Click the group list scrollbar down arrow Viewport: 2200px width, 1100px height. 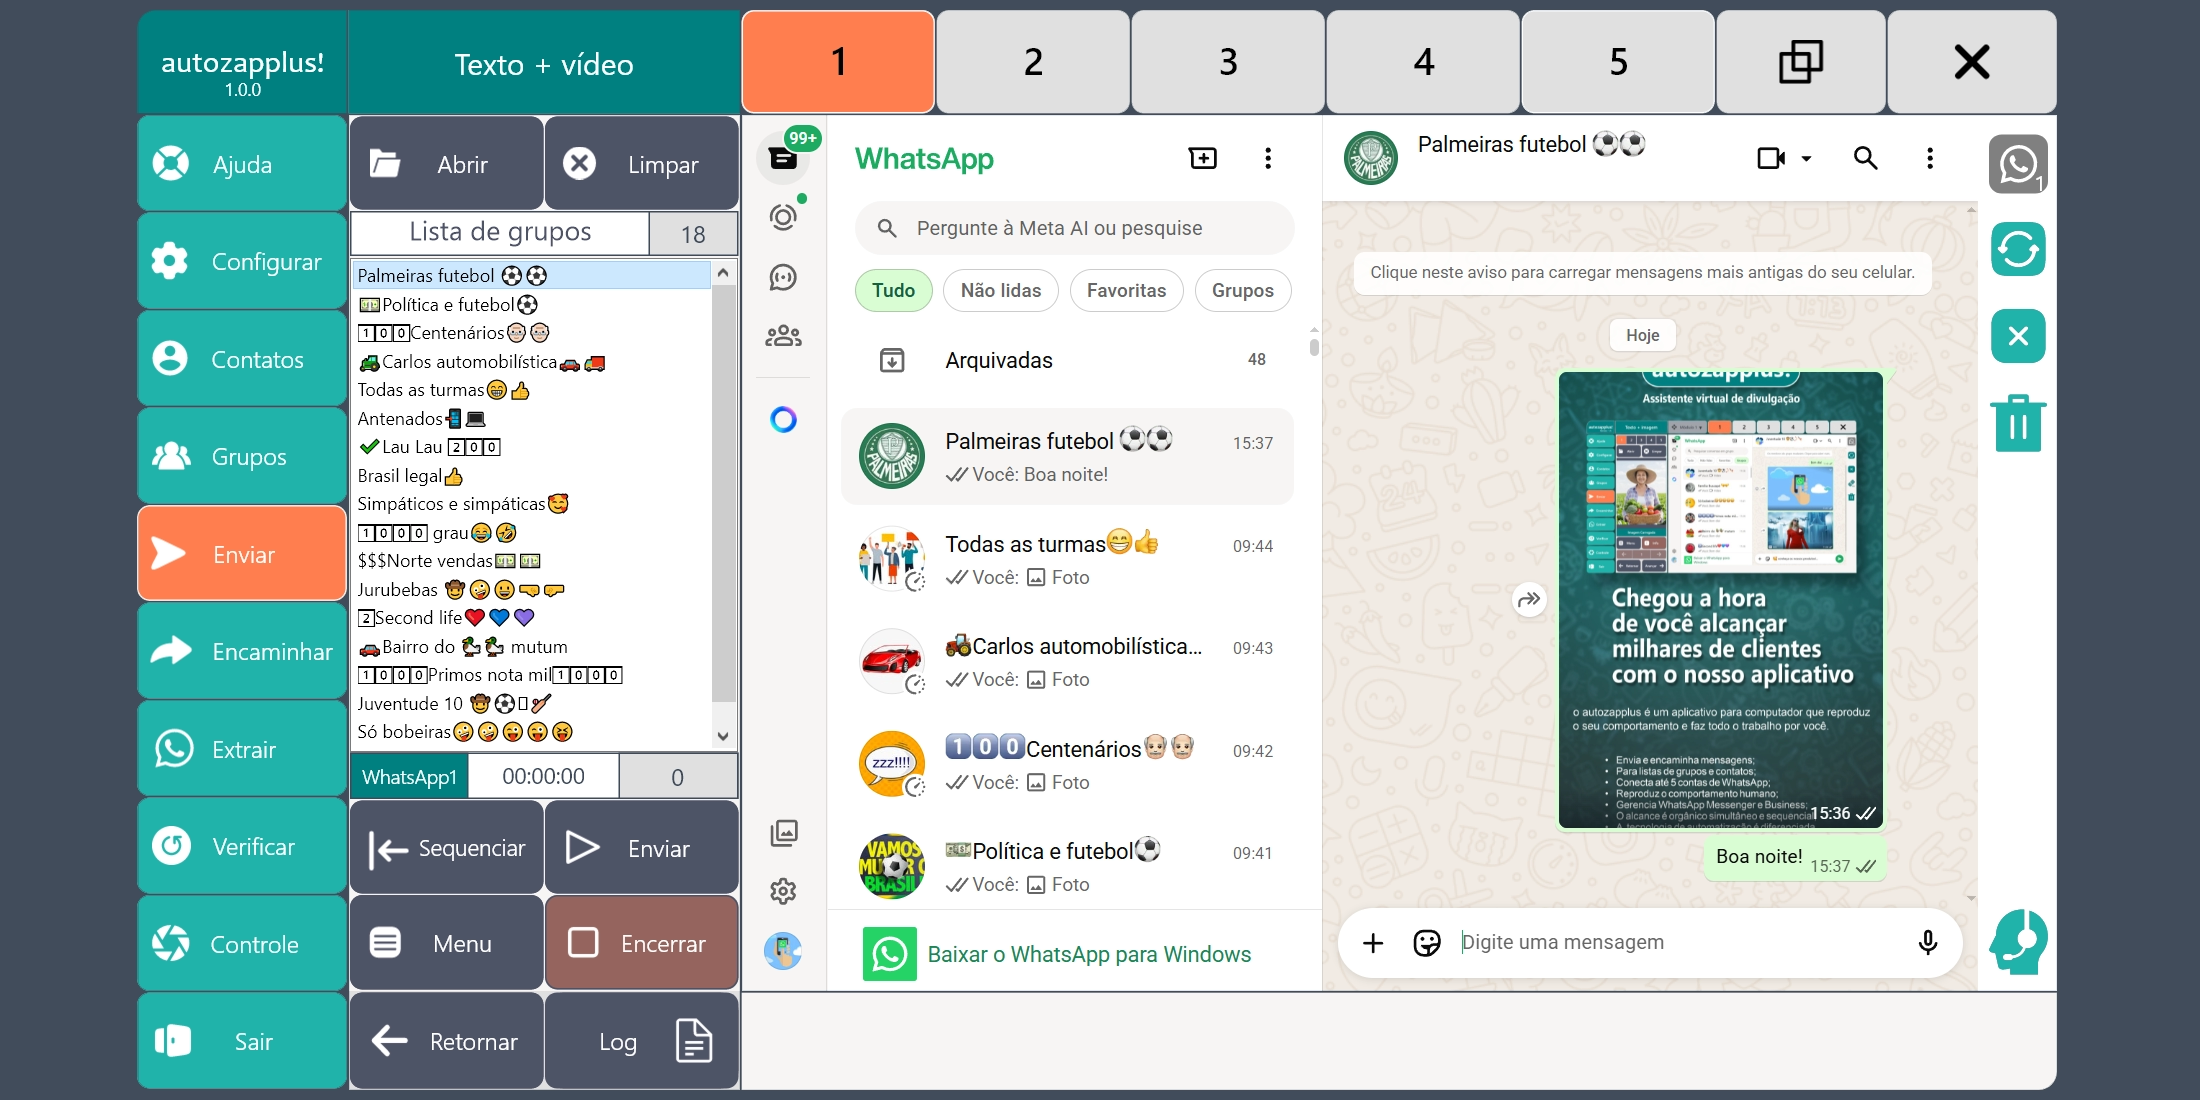[x=723, y=736]
